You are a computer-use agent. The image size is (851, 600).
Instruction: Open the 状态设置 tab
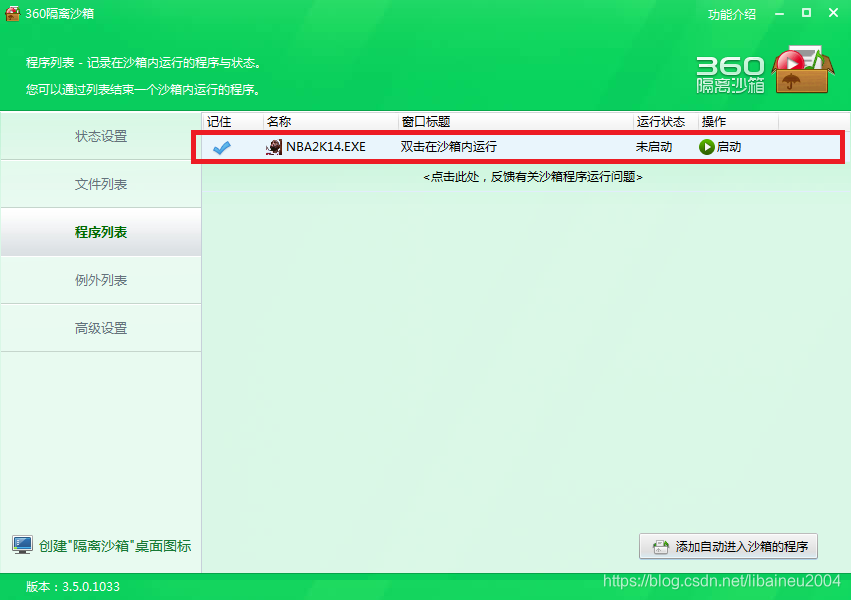[101, 136]
